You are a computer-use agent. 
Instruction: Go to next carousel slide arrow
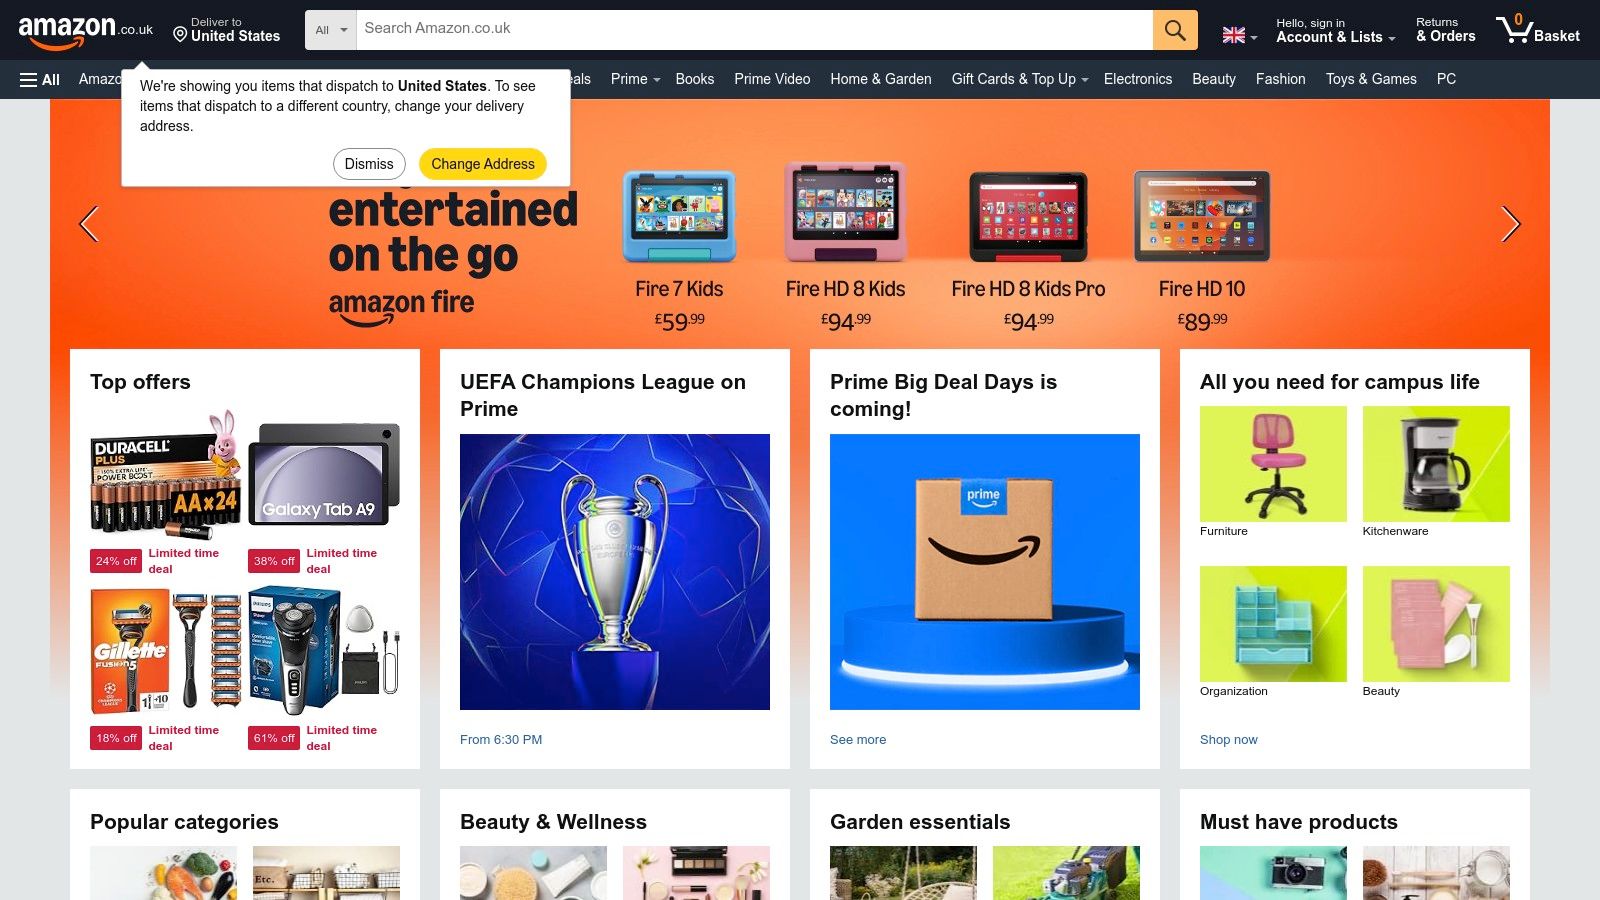coord(1510,224)
